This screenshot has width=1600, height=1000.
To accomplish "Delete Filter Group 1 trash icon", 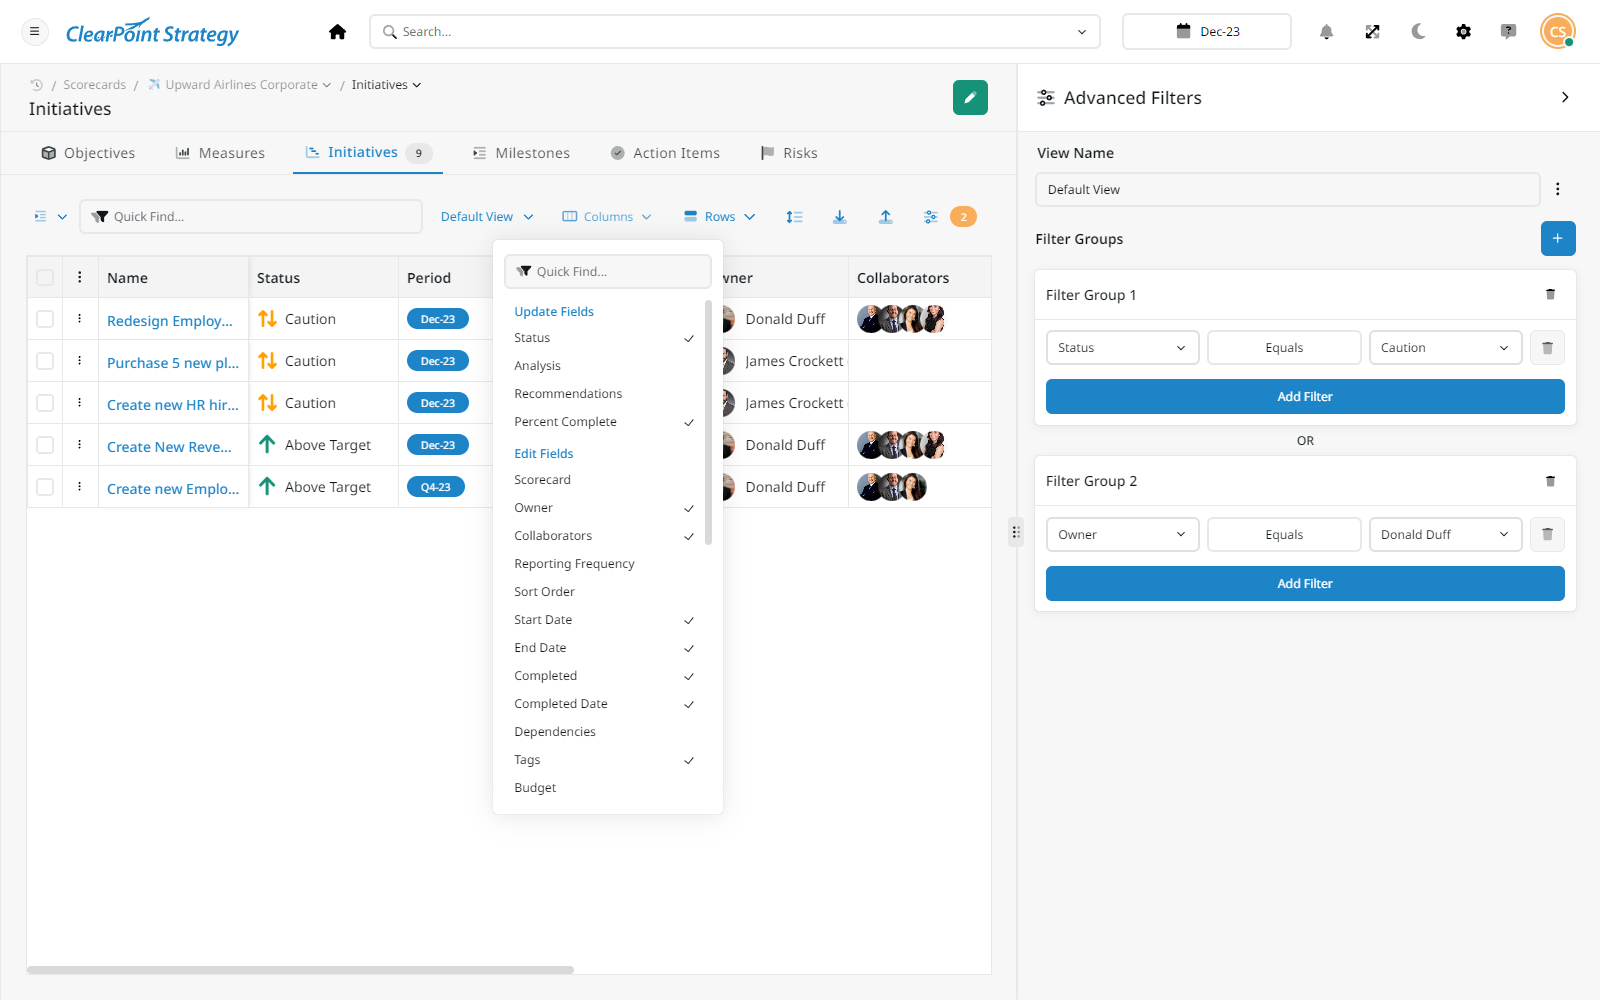I will [x=1550, y=295].
